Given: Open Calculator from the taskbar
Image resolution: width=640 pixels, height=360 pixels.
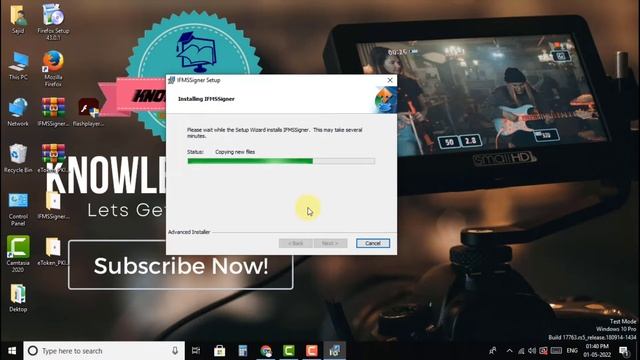Looking at the screenshot, I should [243, 351].
